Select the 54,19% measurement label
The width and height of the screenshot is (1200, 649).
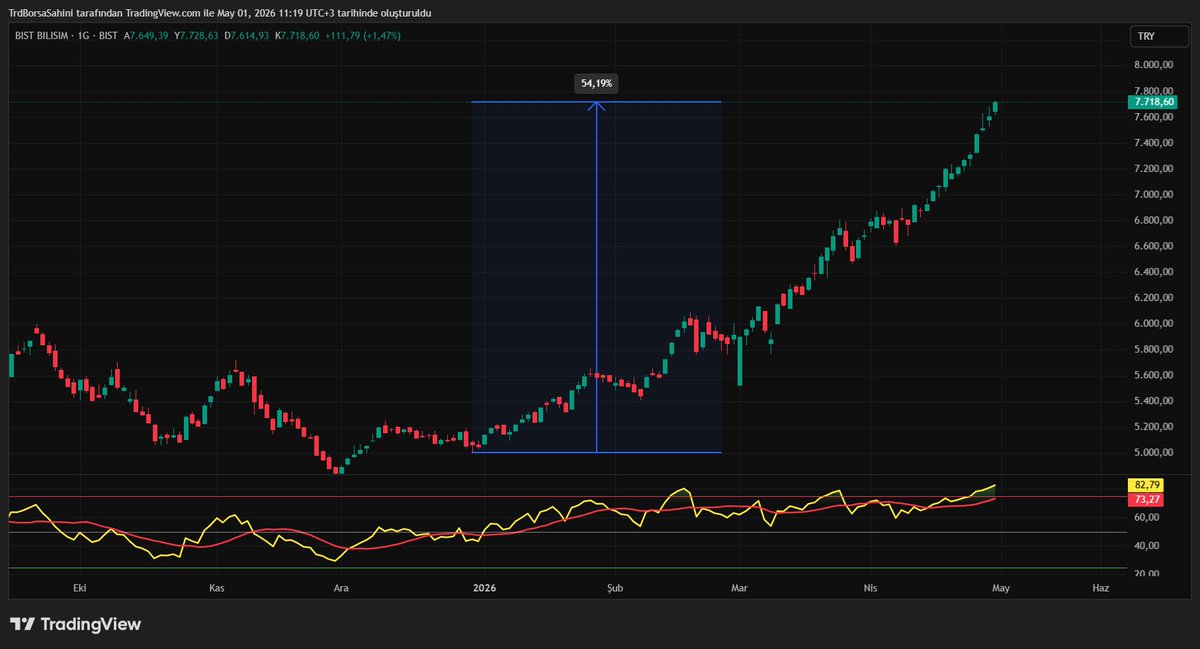(x=596, y=83)
